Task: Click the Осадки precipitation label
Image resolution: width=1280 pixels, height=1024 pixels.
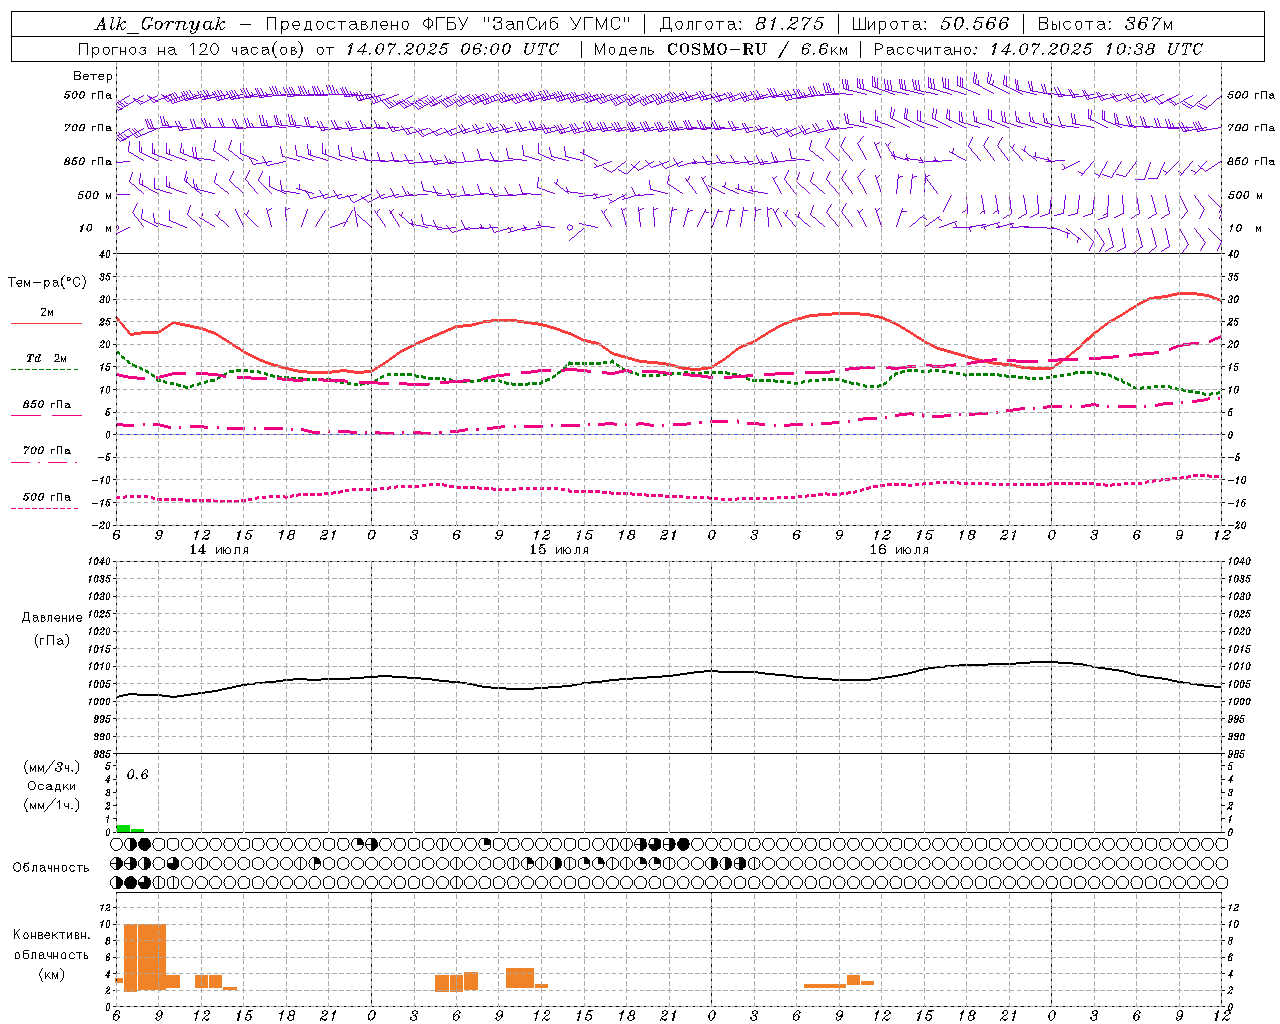Action: pyautogui.click(x=52, y=786)
